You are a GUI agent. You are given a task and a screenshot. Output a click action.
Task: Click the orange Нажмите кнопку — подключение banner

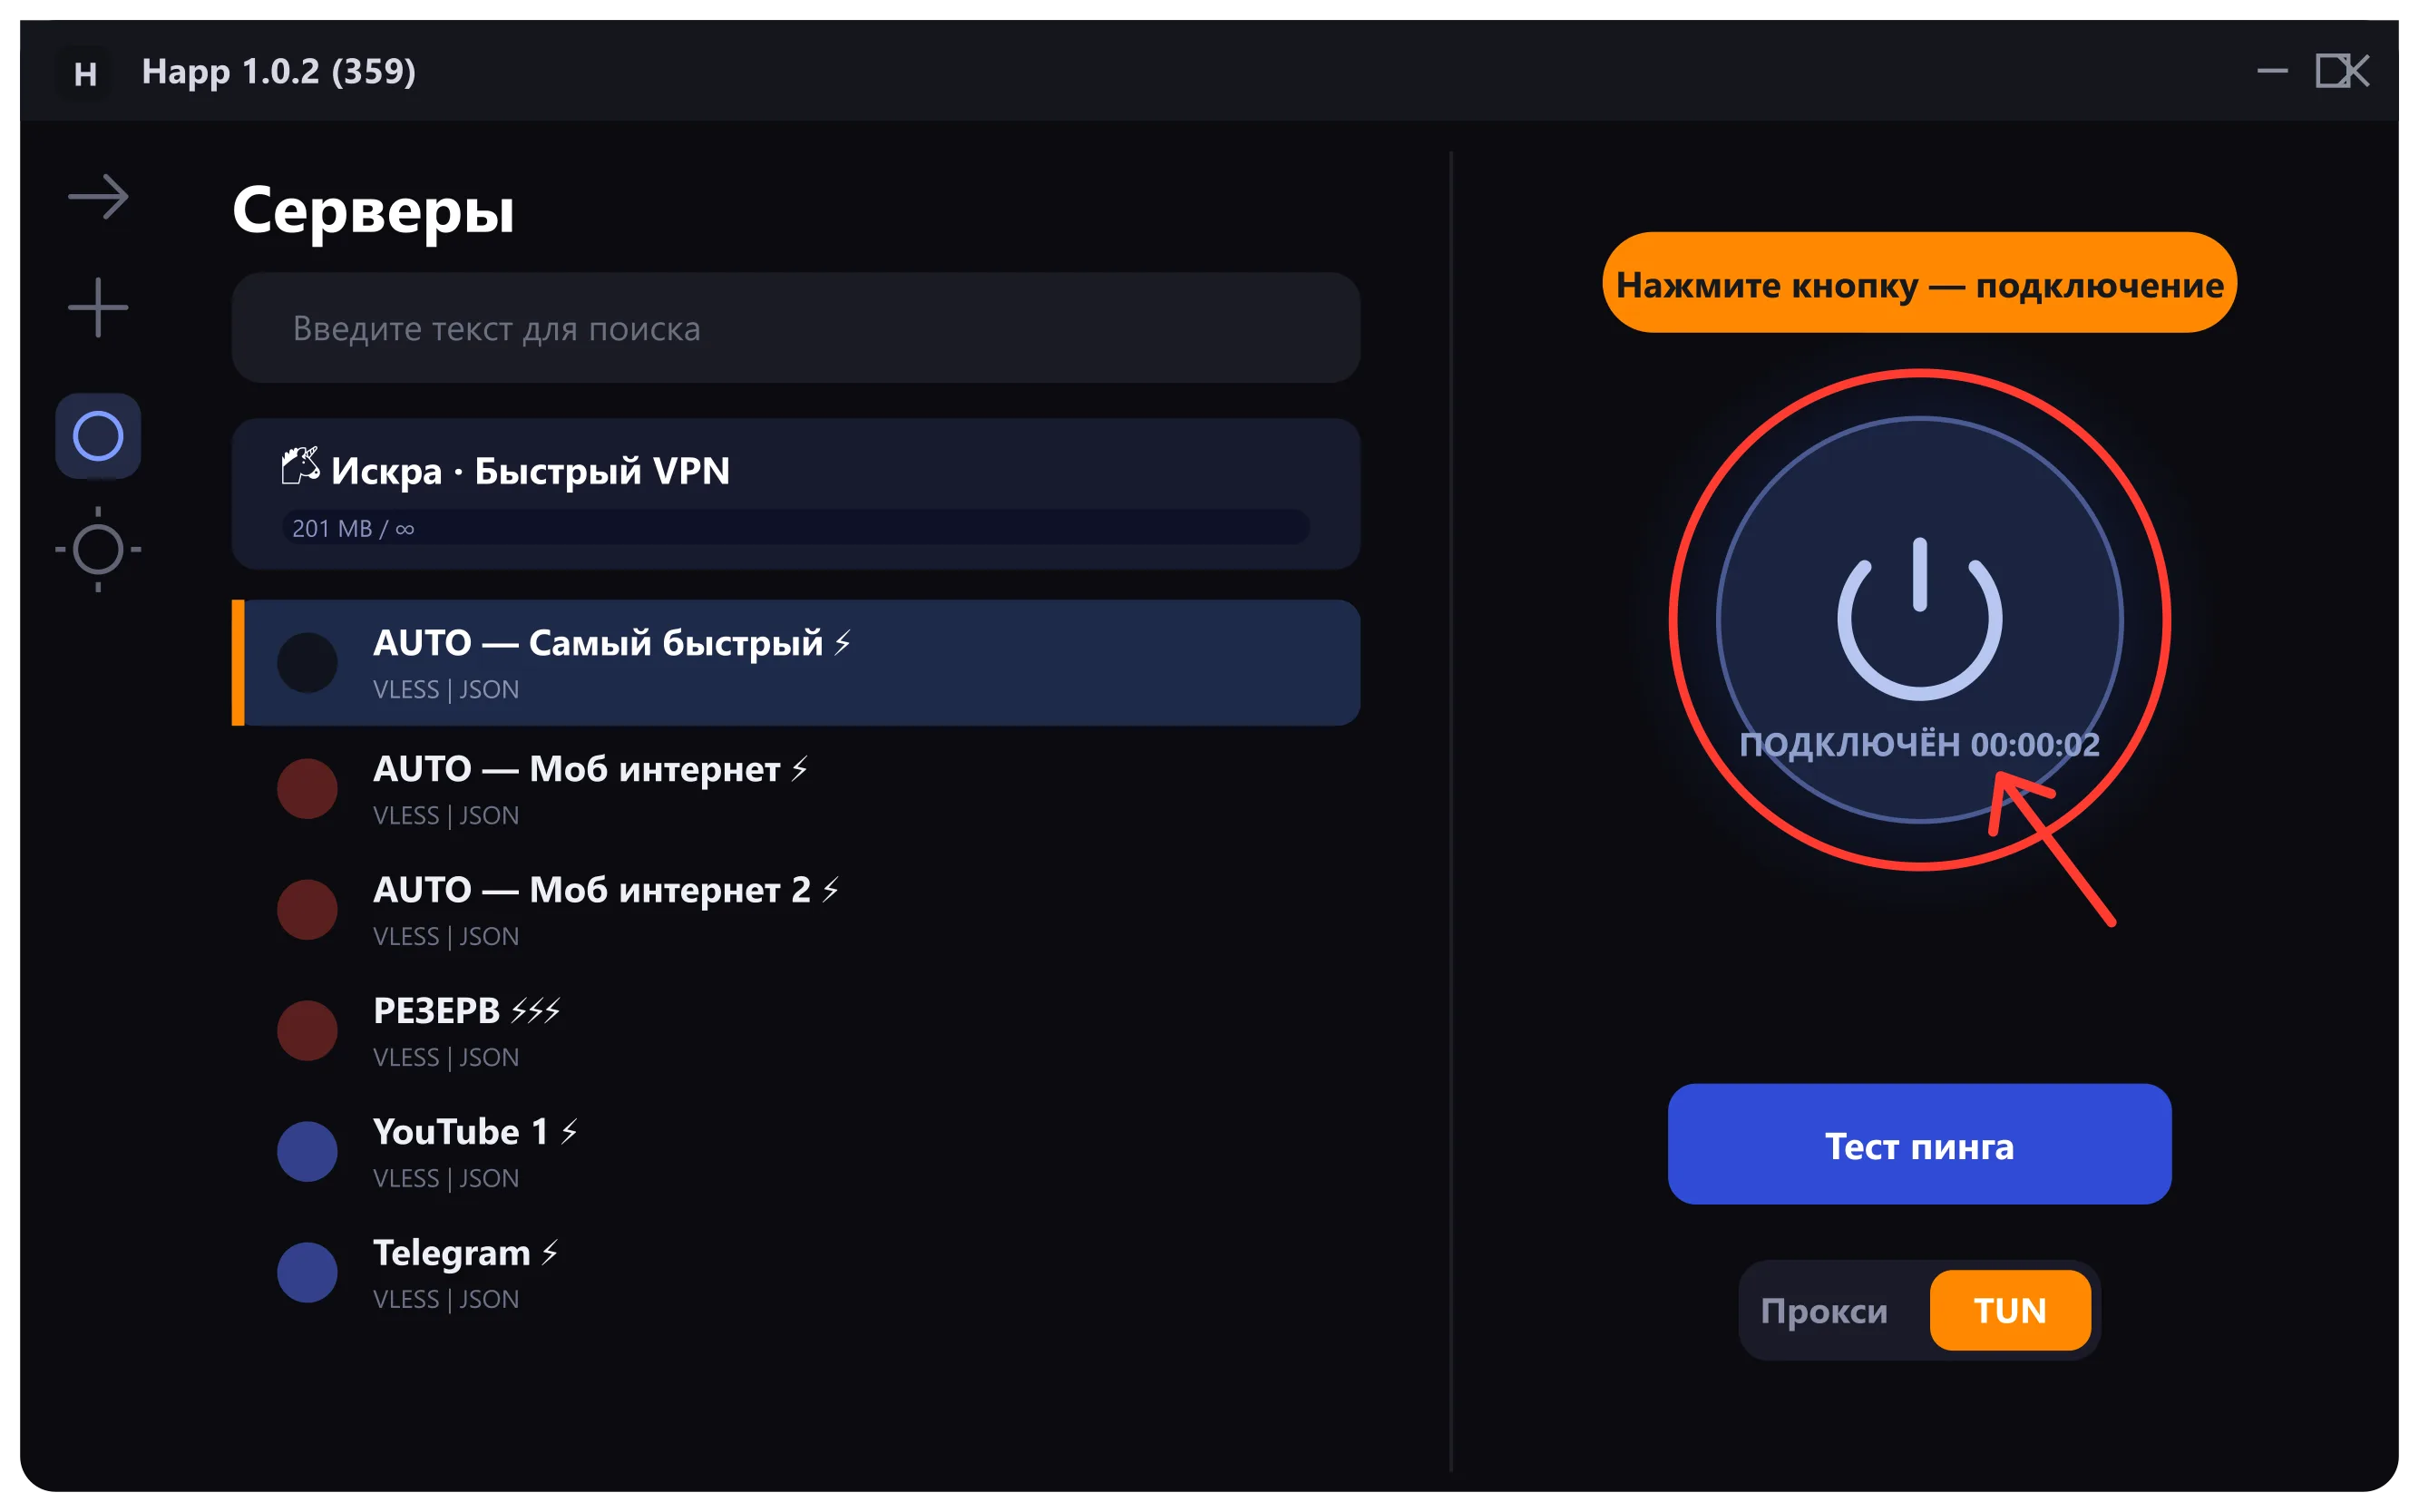click(1919, 283)
